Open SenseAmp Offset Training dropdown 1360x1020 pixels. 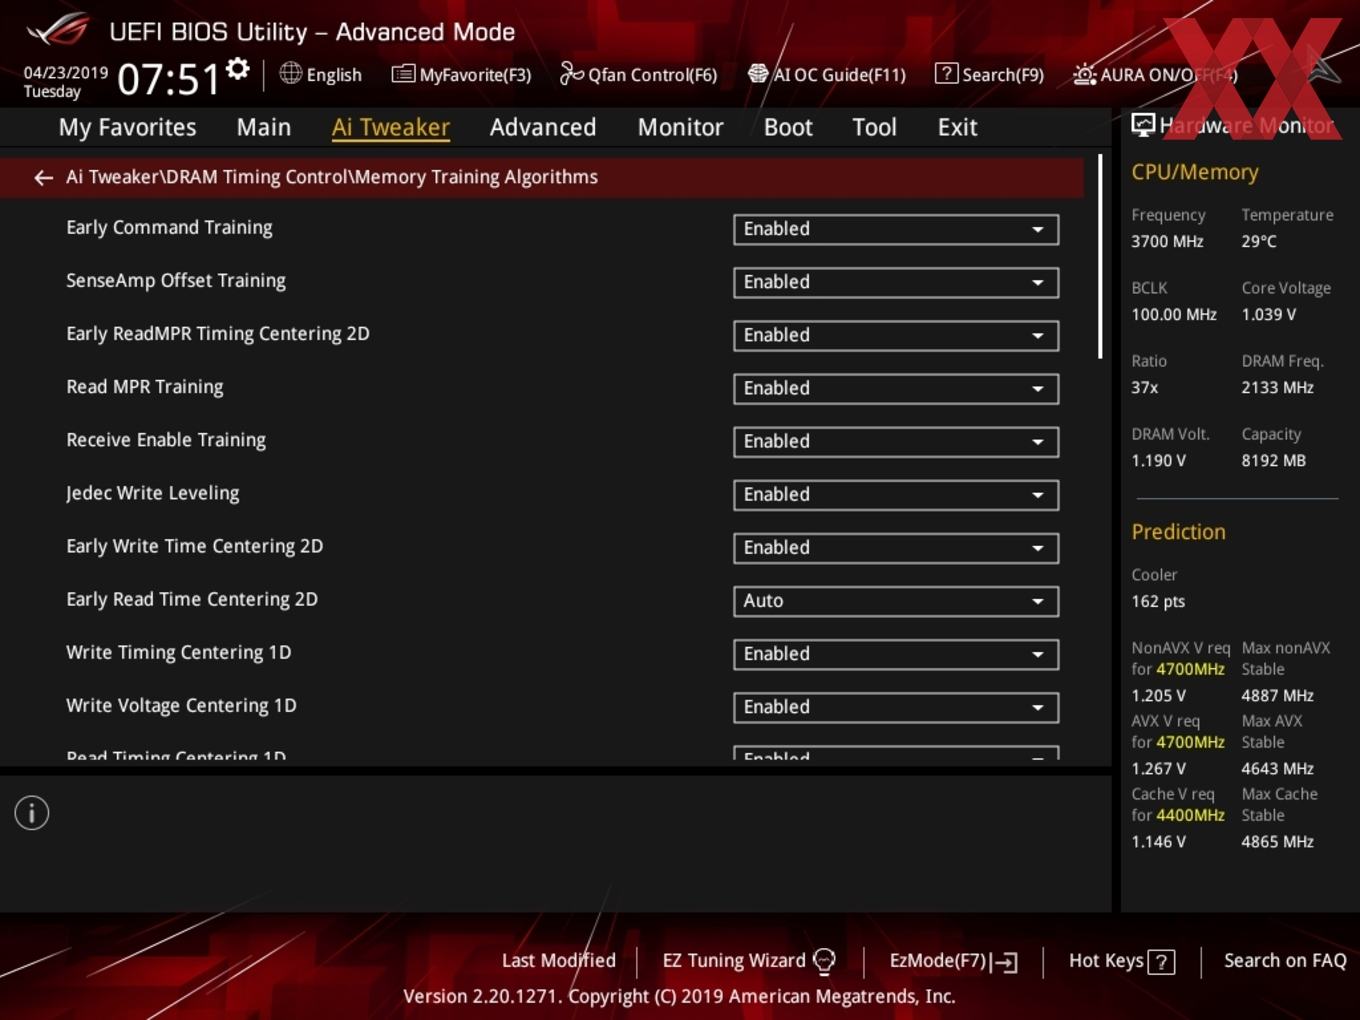[896, 282]
